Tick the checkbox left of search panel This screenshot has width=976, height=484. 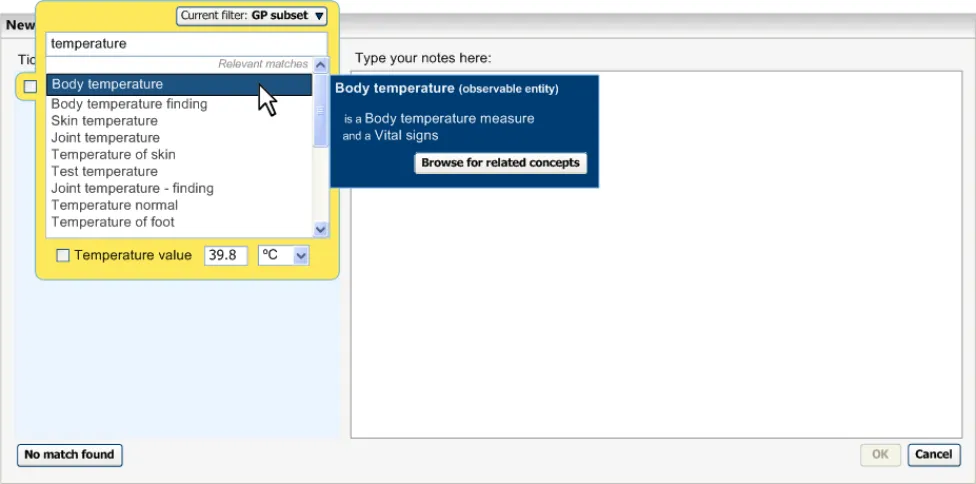tap(30, 87)
